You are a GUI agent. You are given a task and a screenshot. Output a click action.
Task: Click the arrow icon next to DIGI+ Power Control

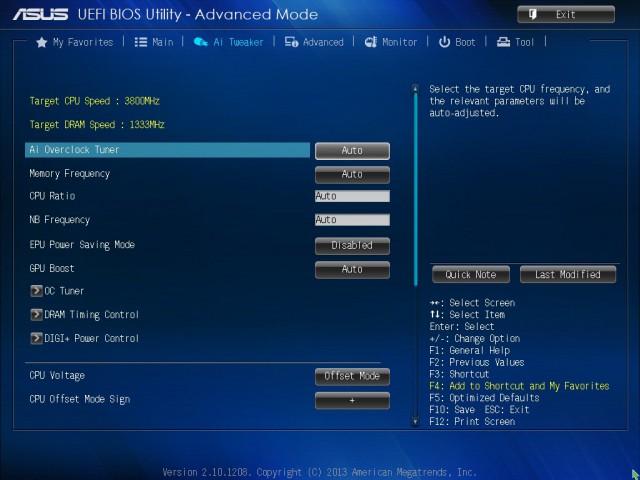click(x=36, y=338)
